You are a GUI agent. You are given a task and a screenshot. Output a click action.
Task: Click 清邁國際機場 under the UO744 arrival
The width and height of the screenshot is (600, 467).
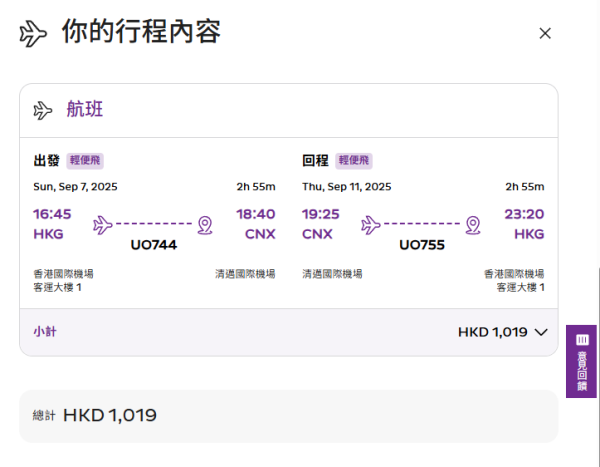(x=245, y=274)
